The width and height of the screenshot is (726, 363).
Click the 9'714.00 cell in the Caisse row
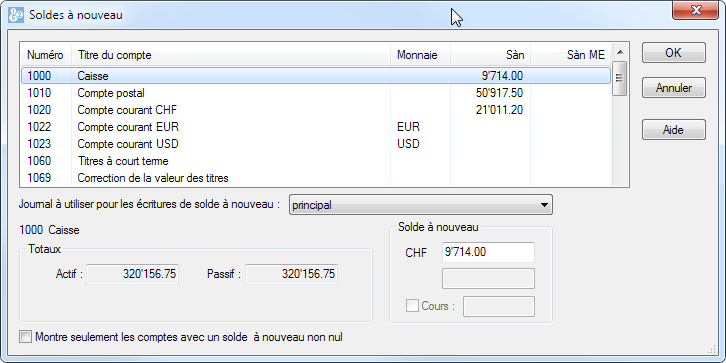(502, 75)
